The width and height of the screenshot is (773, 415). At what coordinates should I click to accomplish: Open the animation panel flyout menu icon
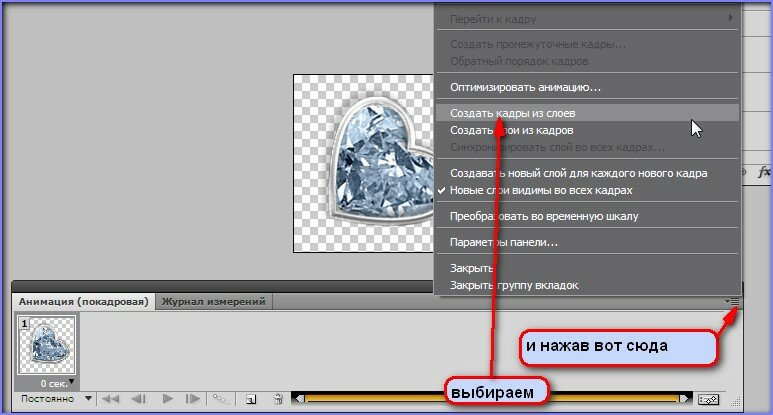733,301
